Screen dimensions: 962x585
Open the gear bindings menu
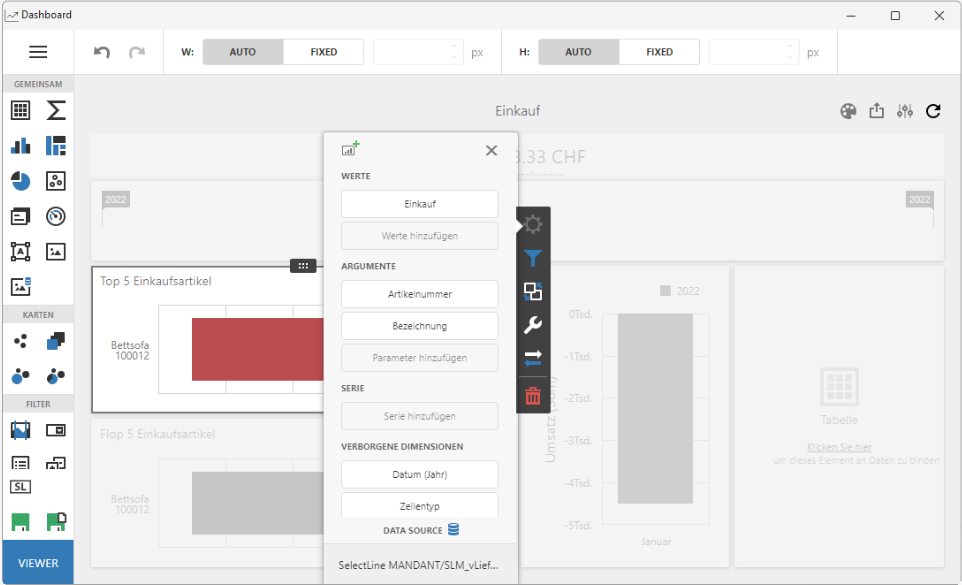[533, 224]
